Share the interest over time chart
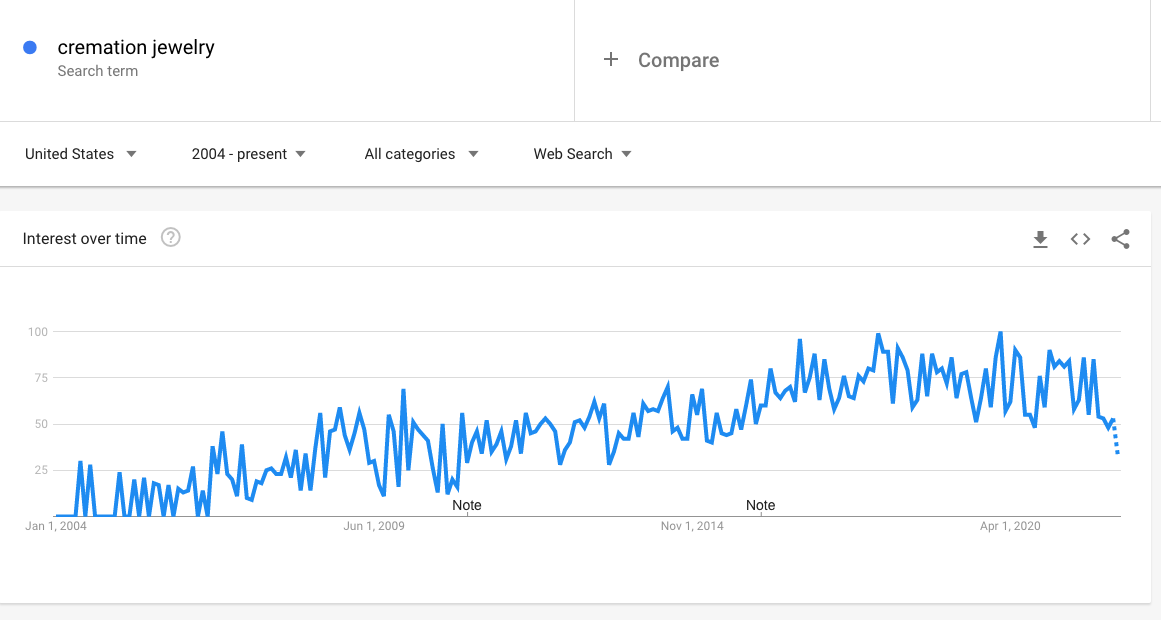 tap(1120, 239)
